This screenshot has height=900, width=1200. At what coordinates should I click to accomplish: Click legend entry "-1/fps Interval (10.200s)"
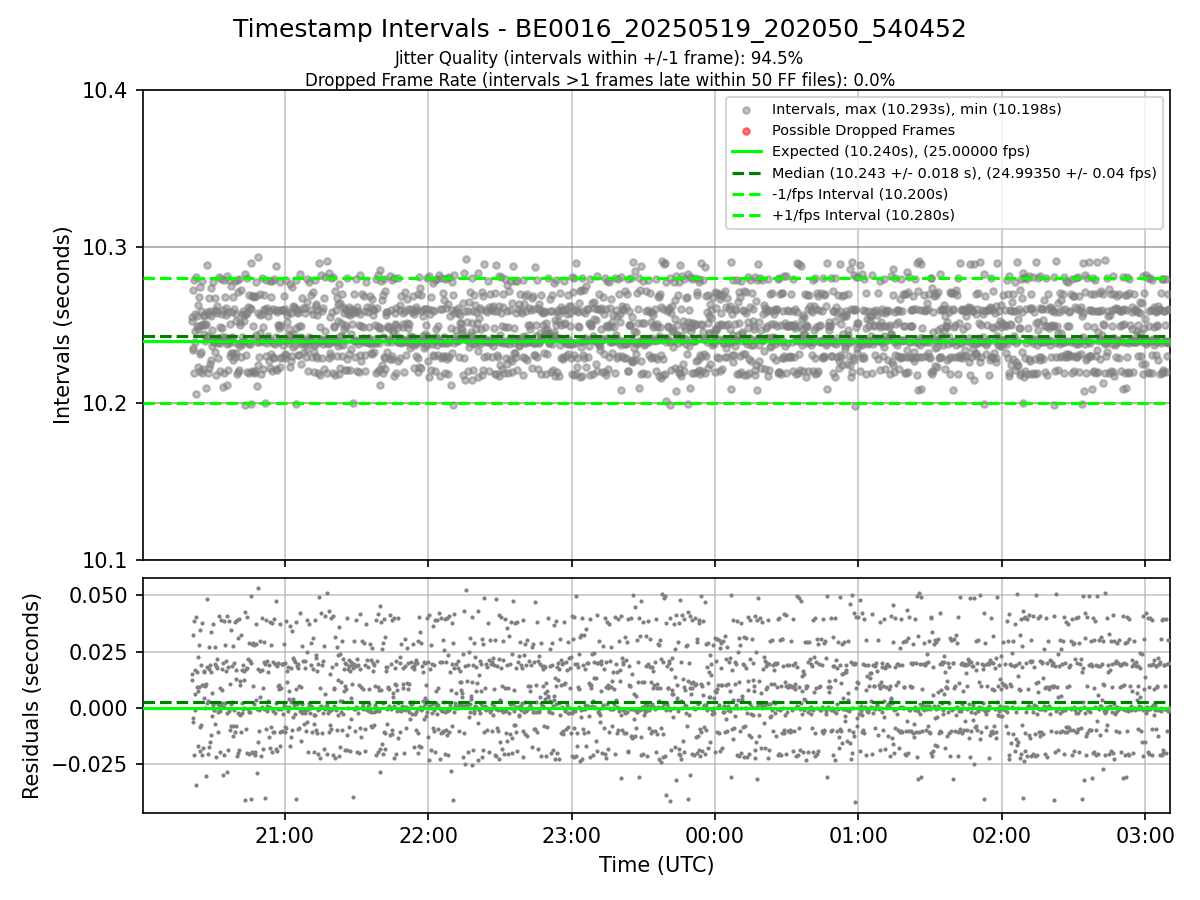(860, 194)
